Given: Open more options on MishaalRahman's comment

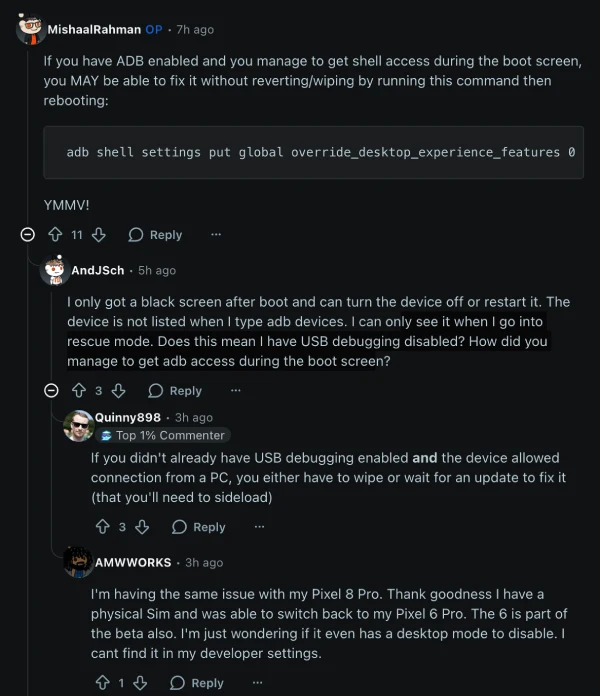Looking at the screenshot, I should (x=216, y=235).
